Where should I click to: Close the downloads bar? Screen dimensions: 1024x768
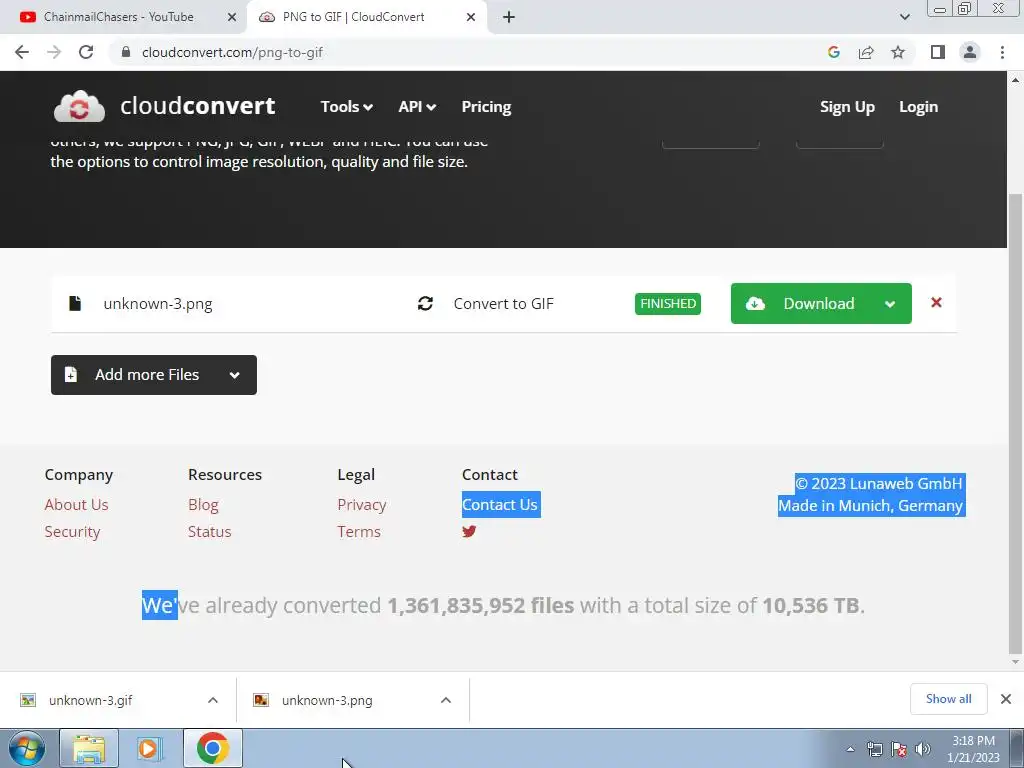pos(1006,699)
